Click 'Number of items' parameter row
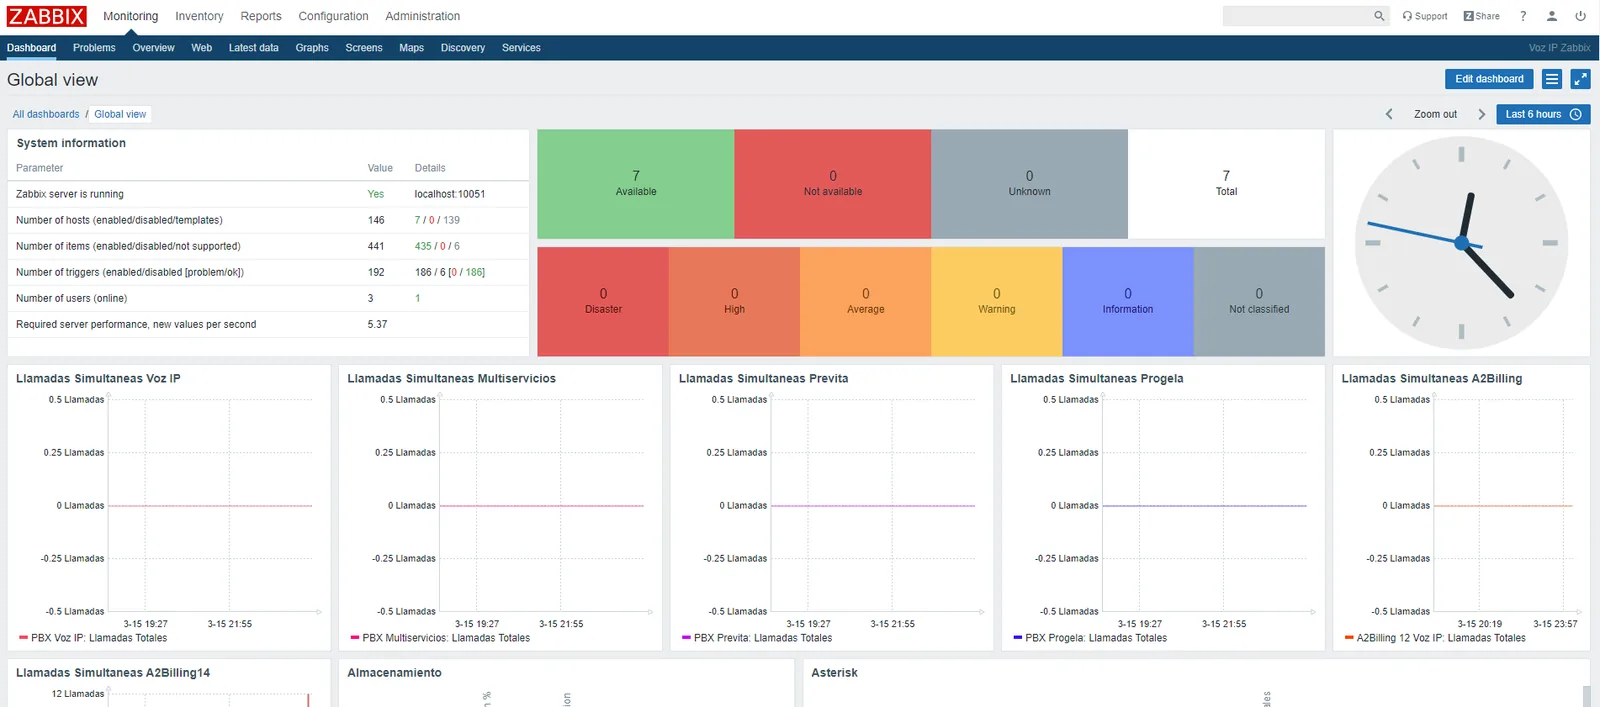 (x=268, y=246)
